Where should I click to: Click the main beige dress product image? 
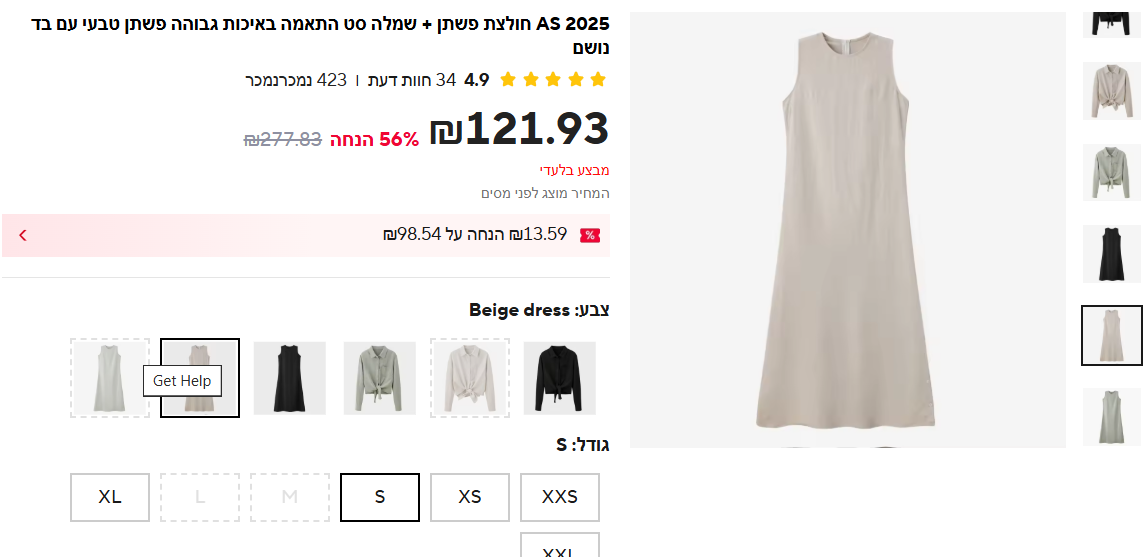click(848, 230)
